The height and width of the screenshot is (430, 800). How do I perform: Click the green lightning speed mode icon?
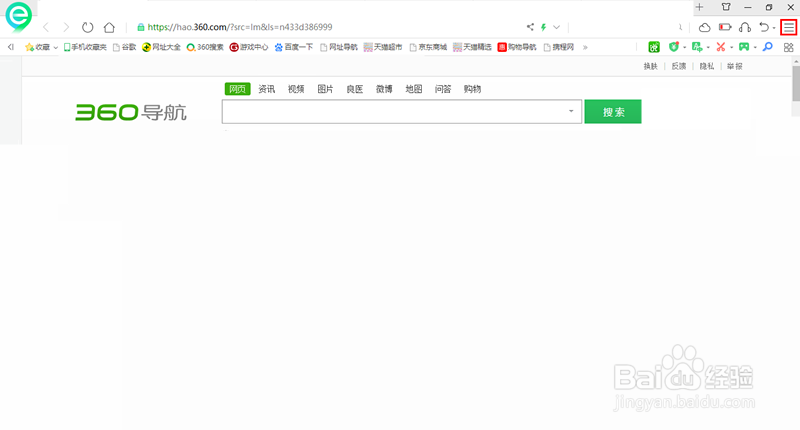[x=544, y=27]
